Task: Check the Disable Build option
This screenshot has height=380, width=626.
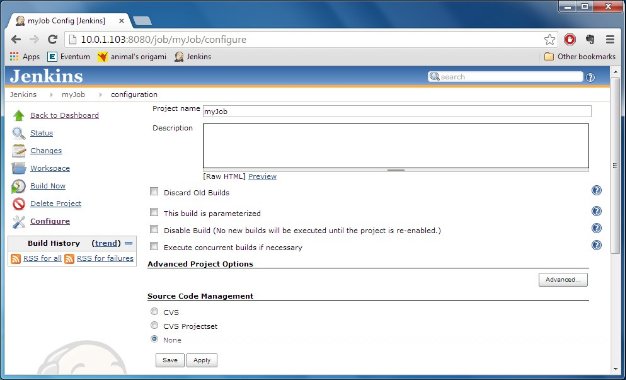Action: (154, 230)
